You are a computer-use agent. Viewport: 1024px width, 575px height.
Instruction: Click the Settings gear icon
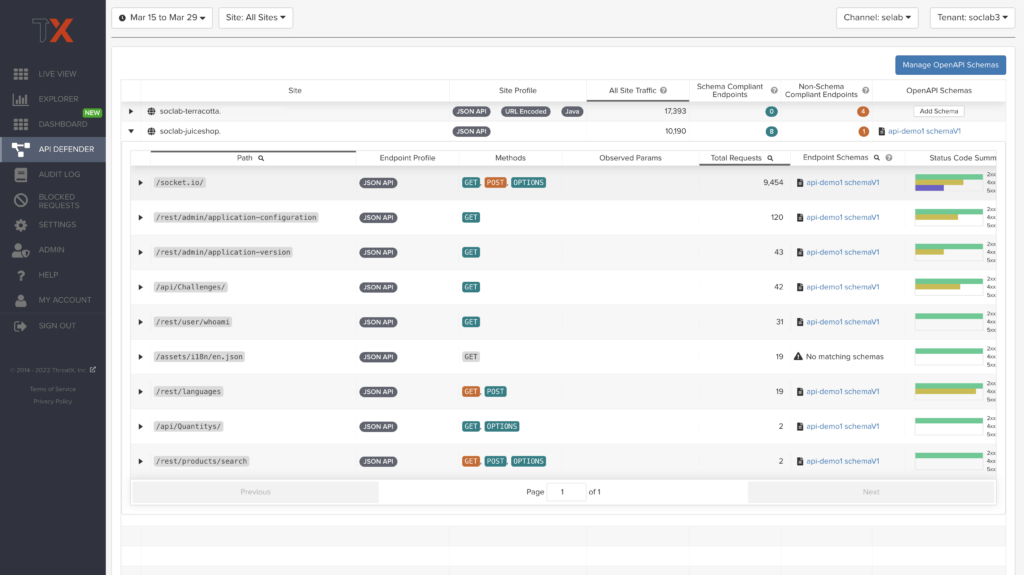point(21,225)
